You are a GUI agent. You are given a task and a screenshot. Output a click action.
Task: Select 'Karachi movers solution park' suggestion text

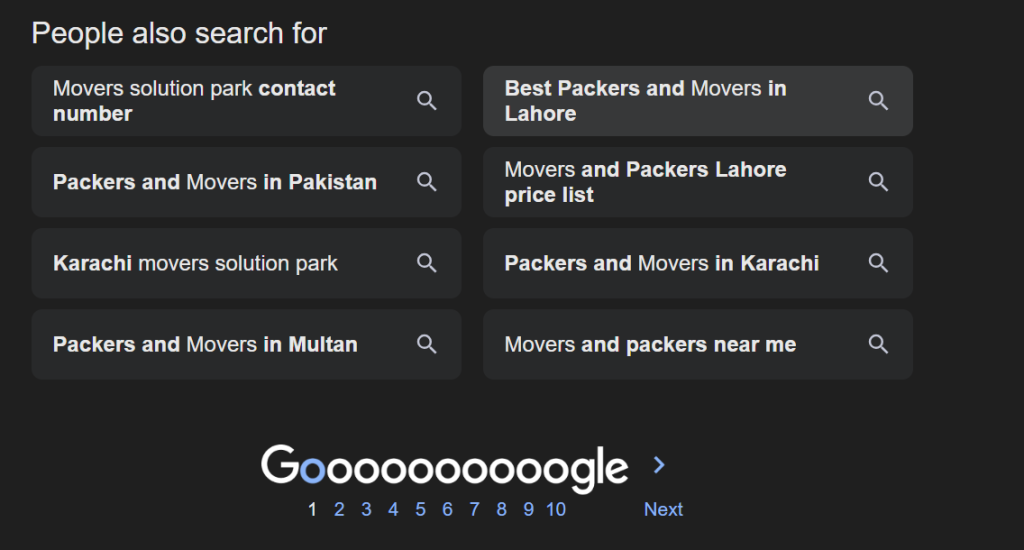195,263
